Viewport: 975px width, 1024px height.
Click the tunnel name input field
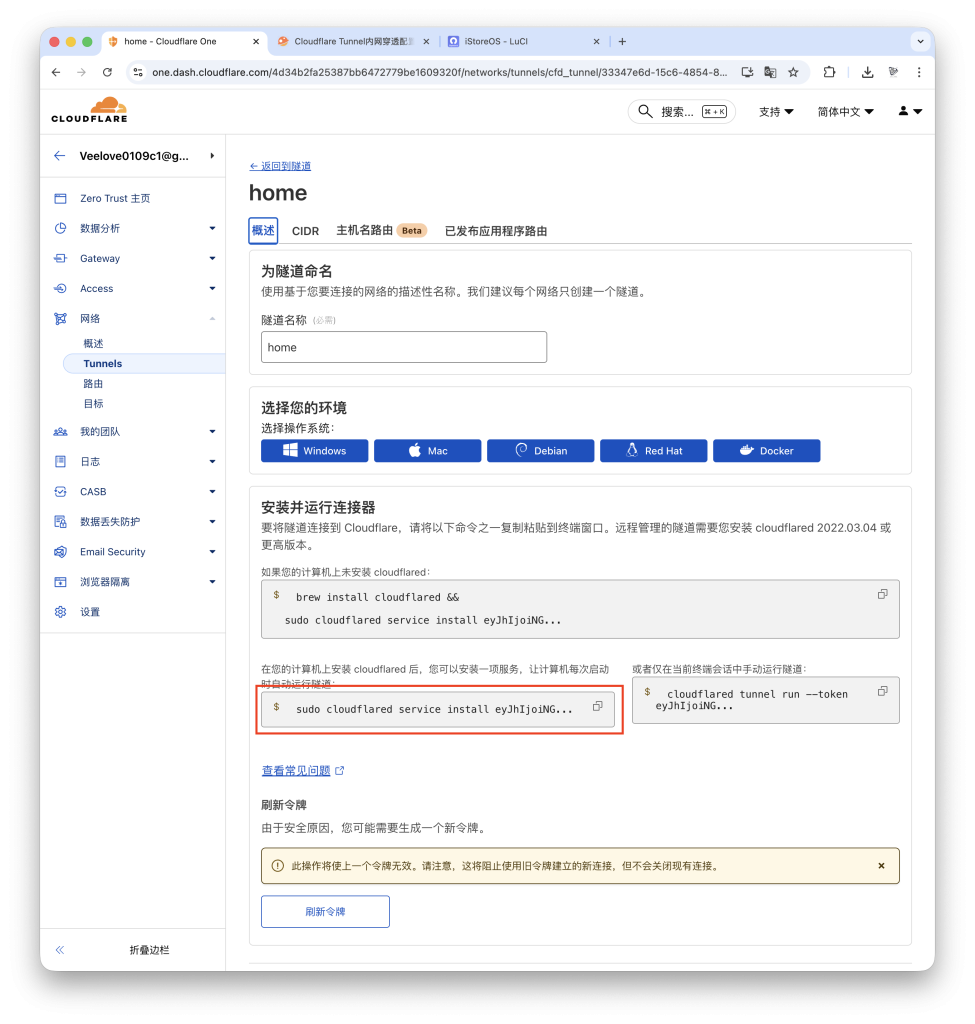tap(403, 347)
